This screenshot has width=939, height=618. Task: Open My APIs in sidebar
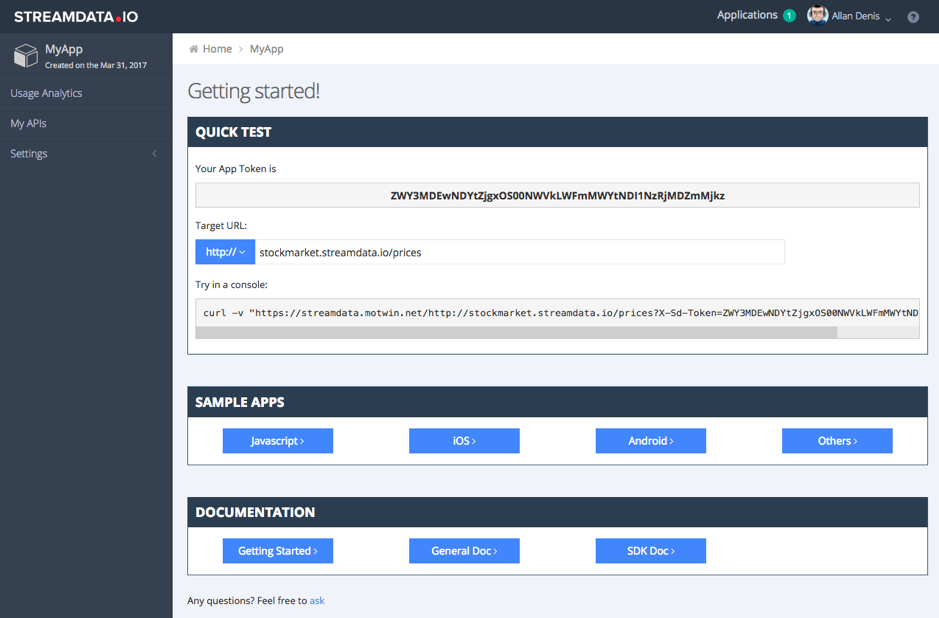pos(28,123)
